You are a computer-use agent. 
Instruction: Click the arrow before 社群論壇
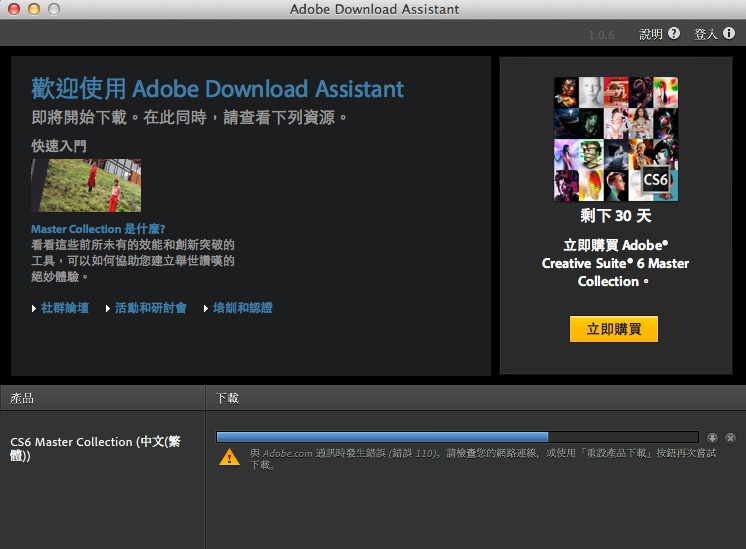point(34,308)
